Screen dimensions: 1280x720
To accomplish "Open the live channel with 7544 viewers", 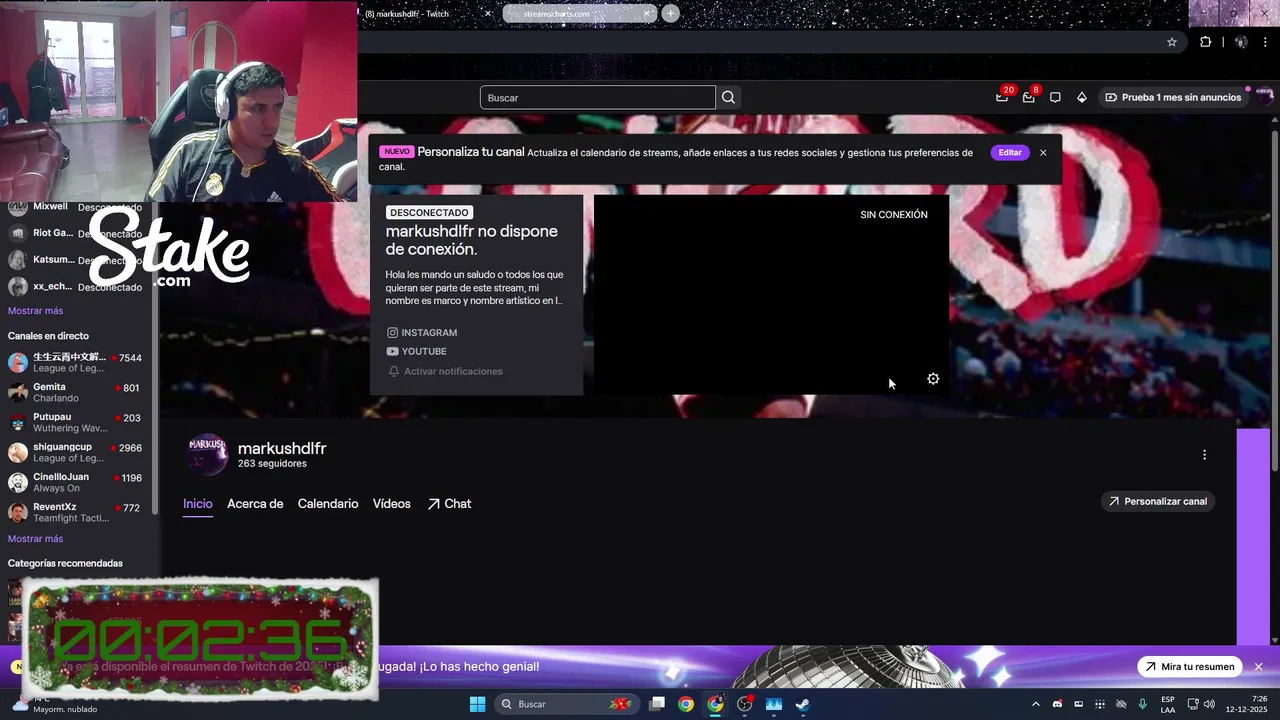I will [75, 362].
